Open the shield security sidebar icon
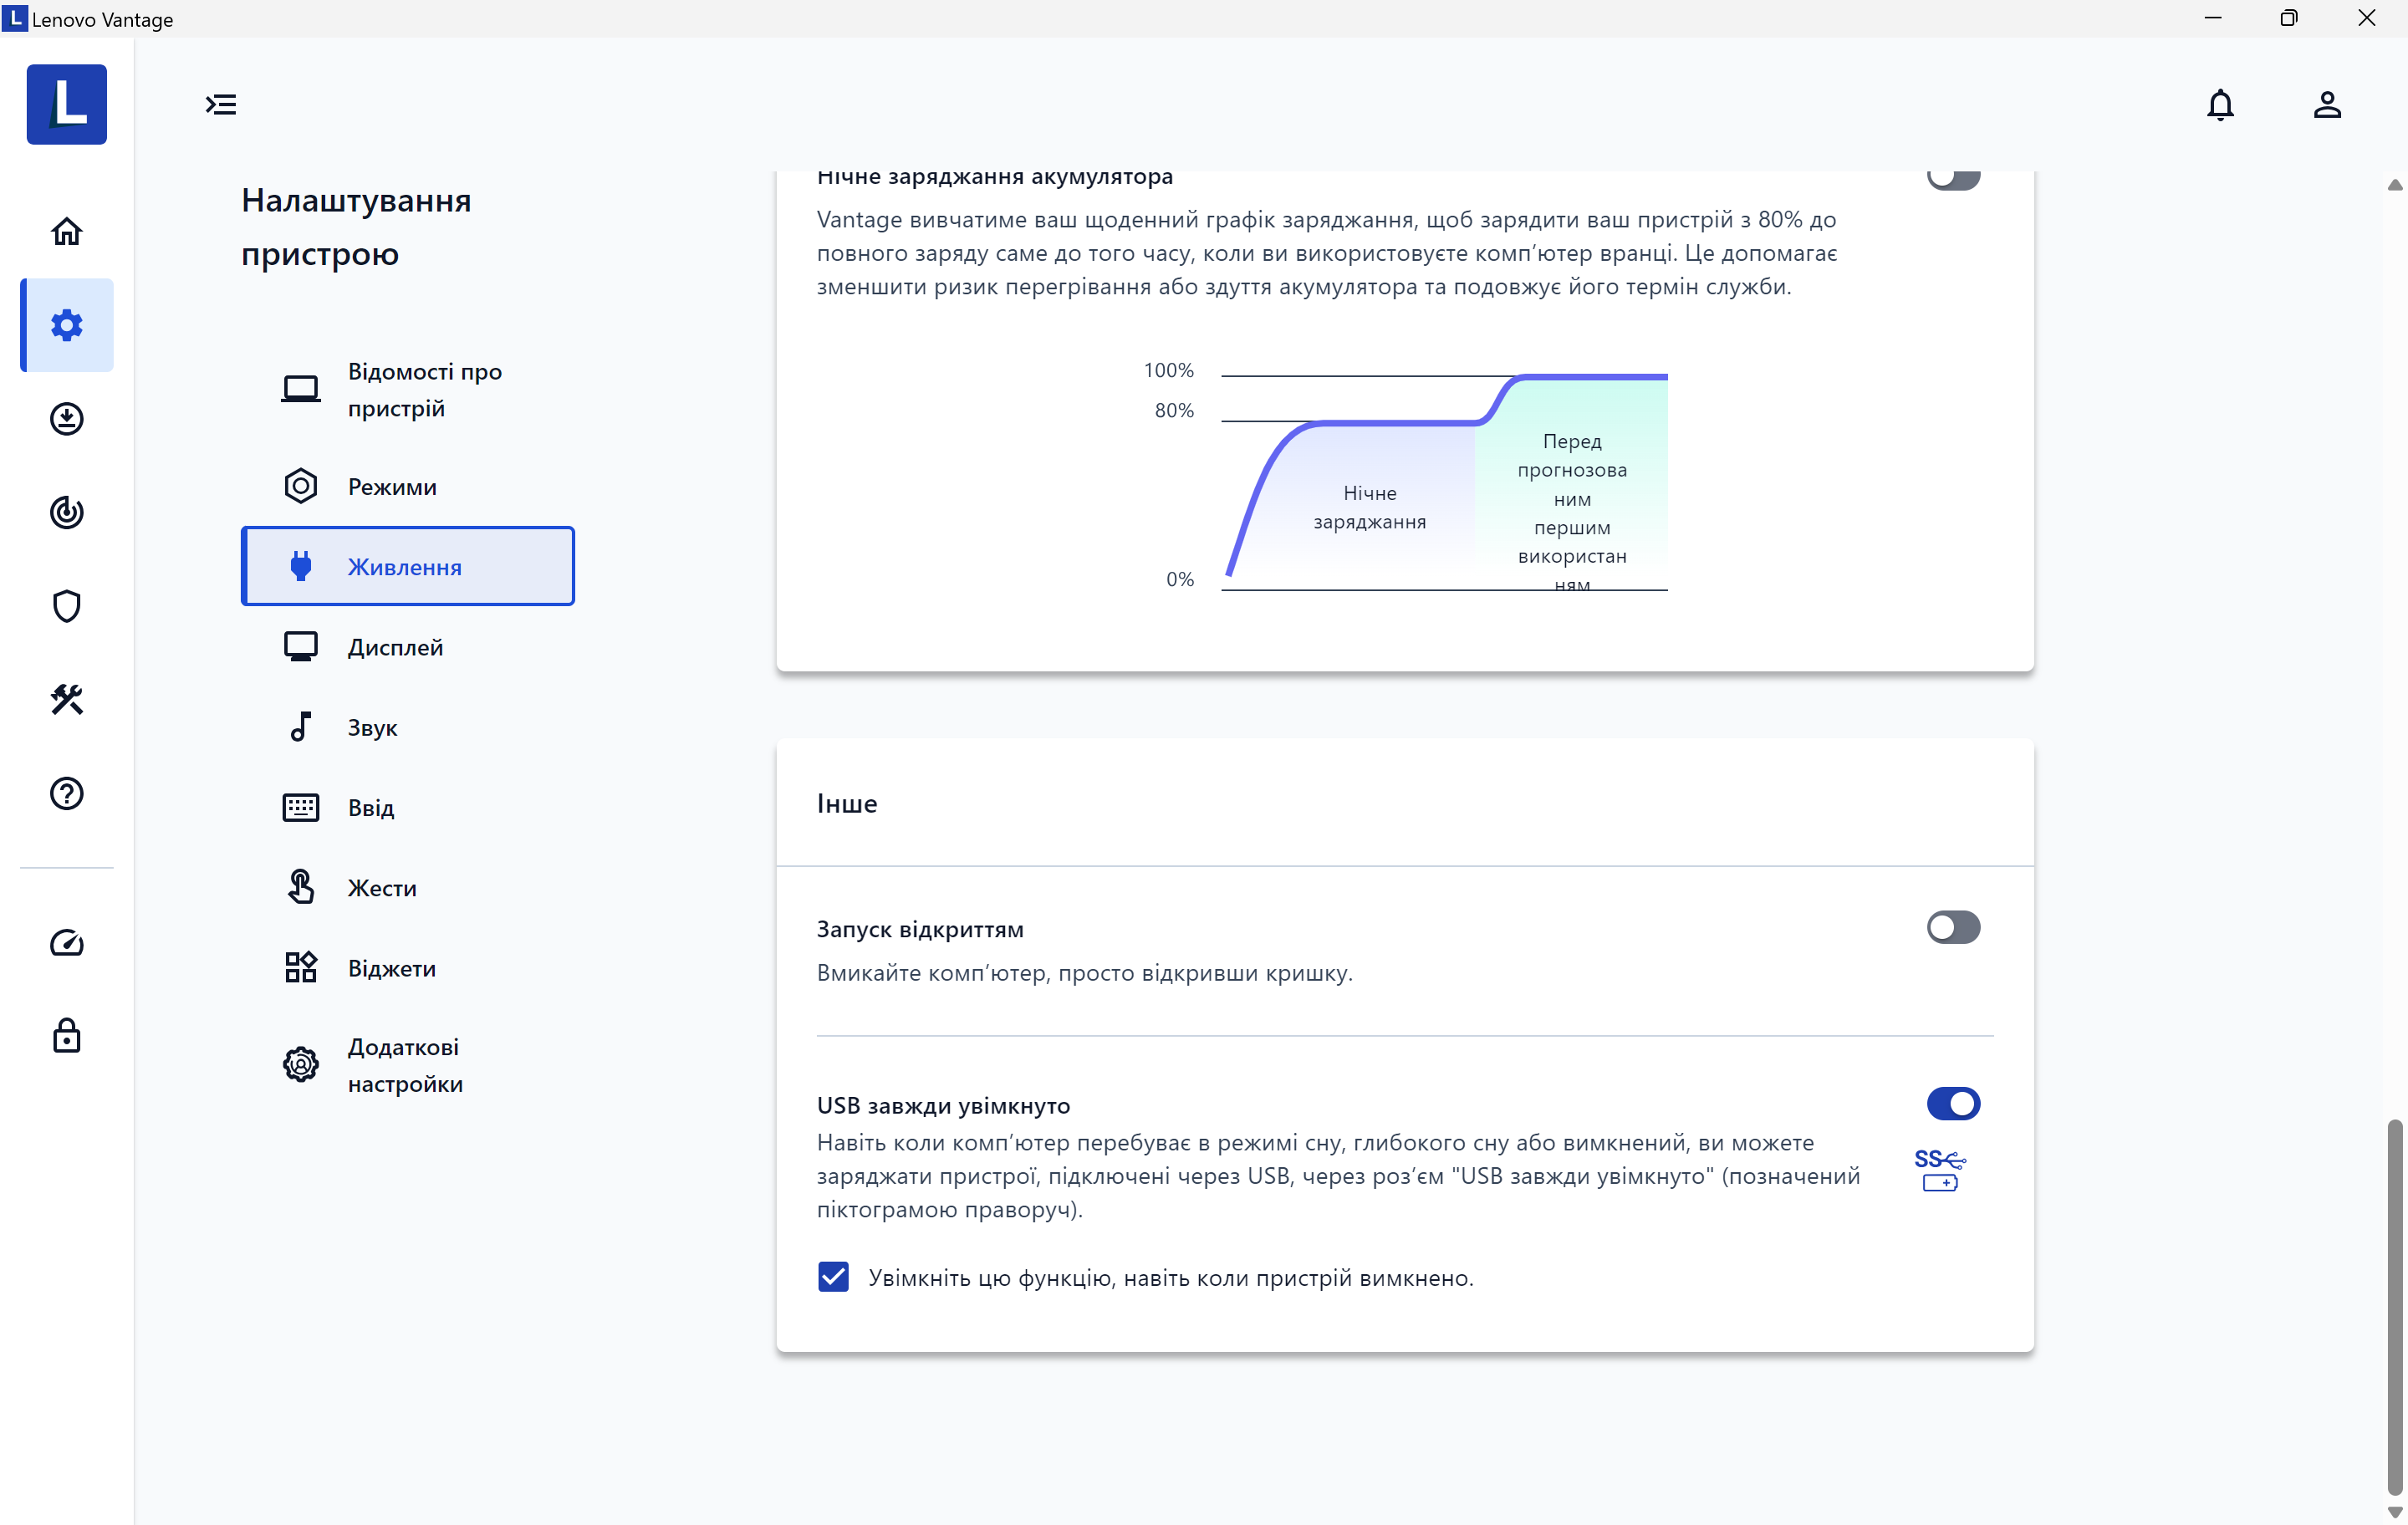Viewport: 2408px width, 1525px height. (66, 606)
